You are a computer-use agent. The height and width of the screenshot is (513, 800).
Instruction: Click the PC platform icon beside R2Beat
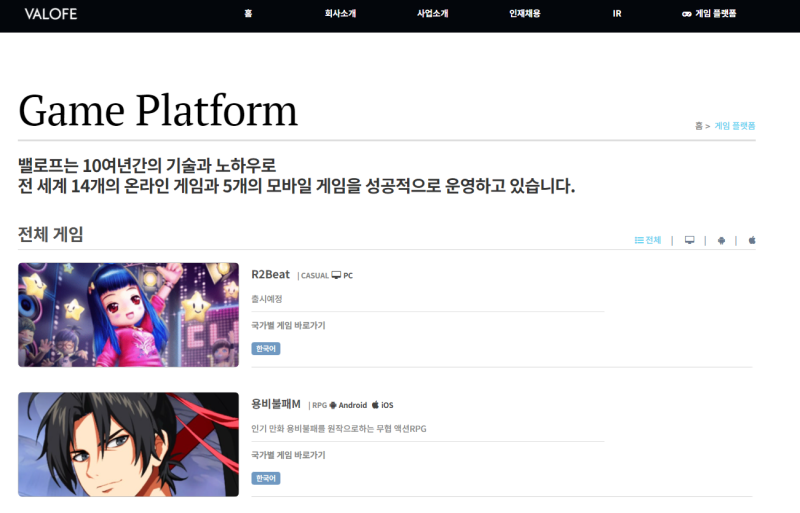[x=336, y=275]
